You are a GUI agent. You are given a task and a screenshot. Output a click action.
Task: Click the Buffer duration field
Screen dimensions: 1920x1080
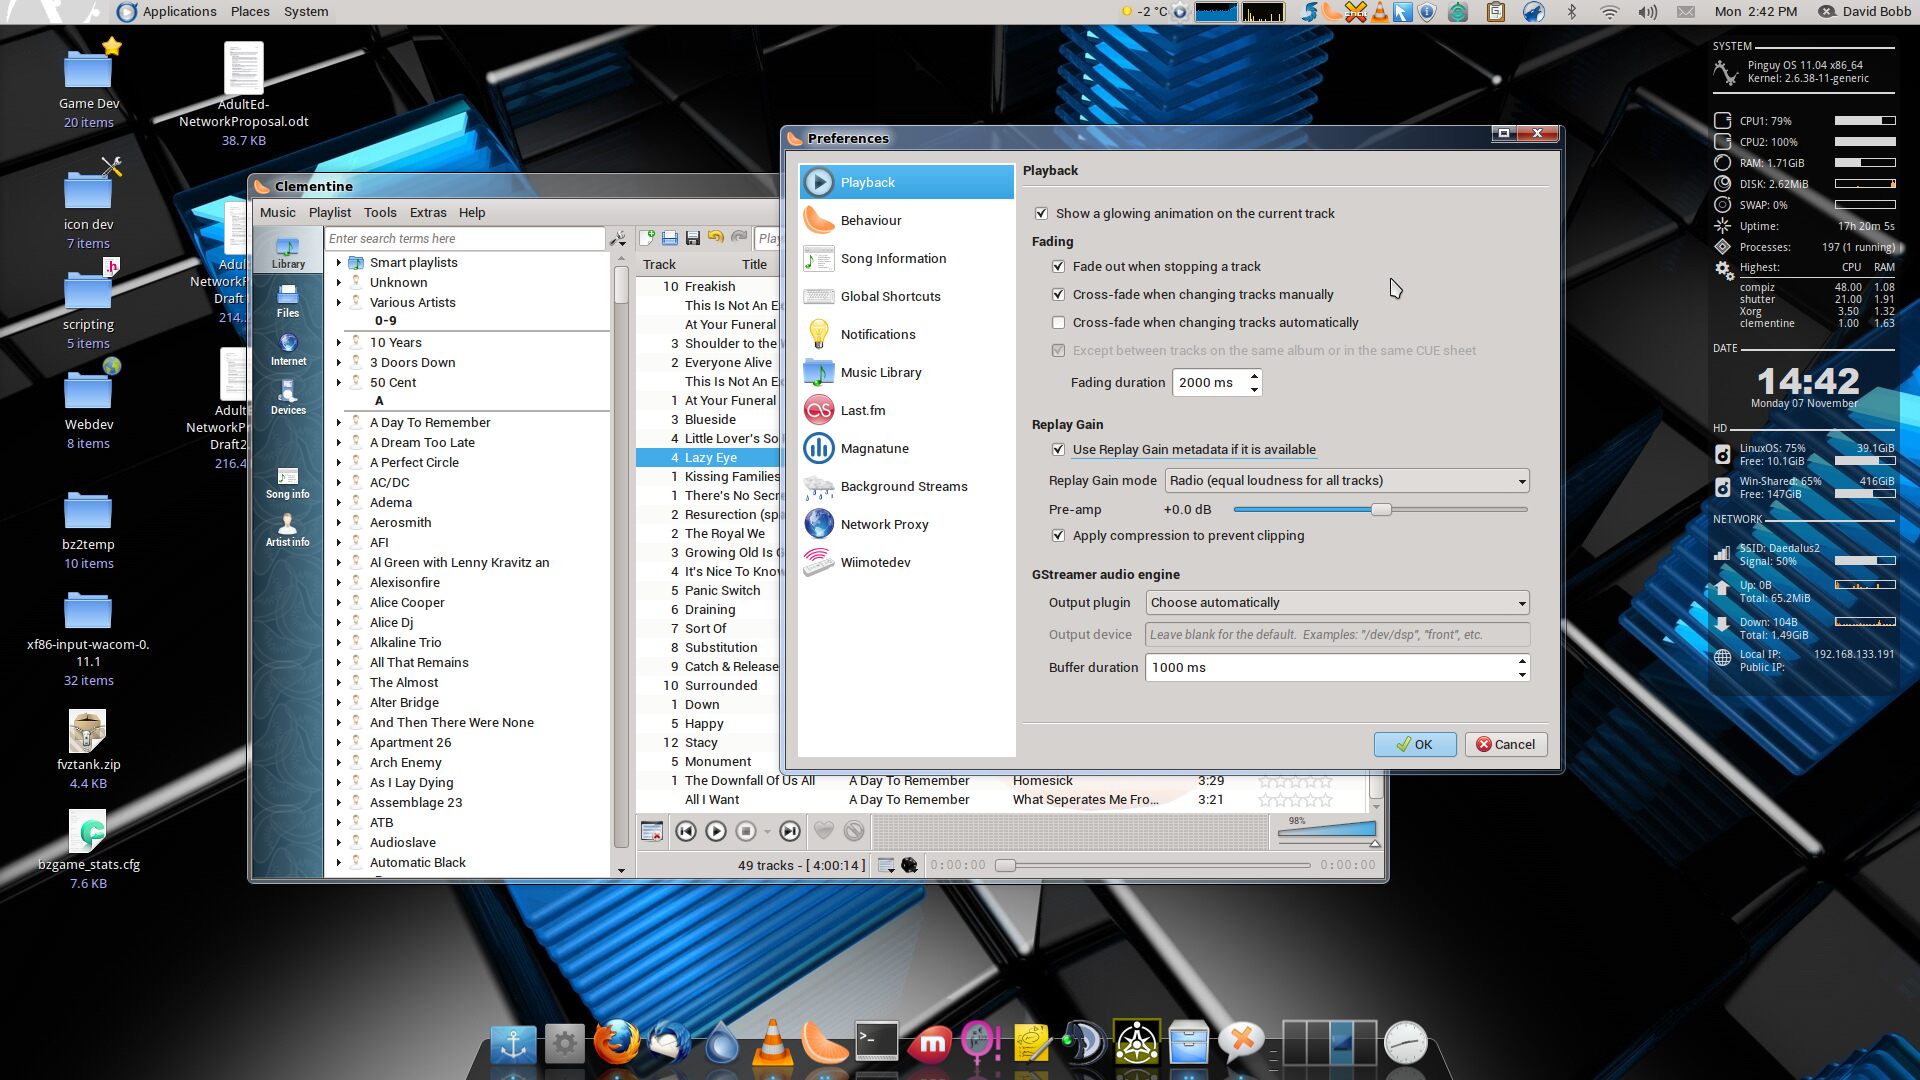[1330, 668]
